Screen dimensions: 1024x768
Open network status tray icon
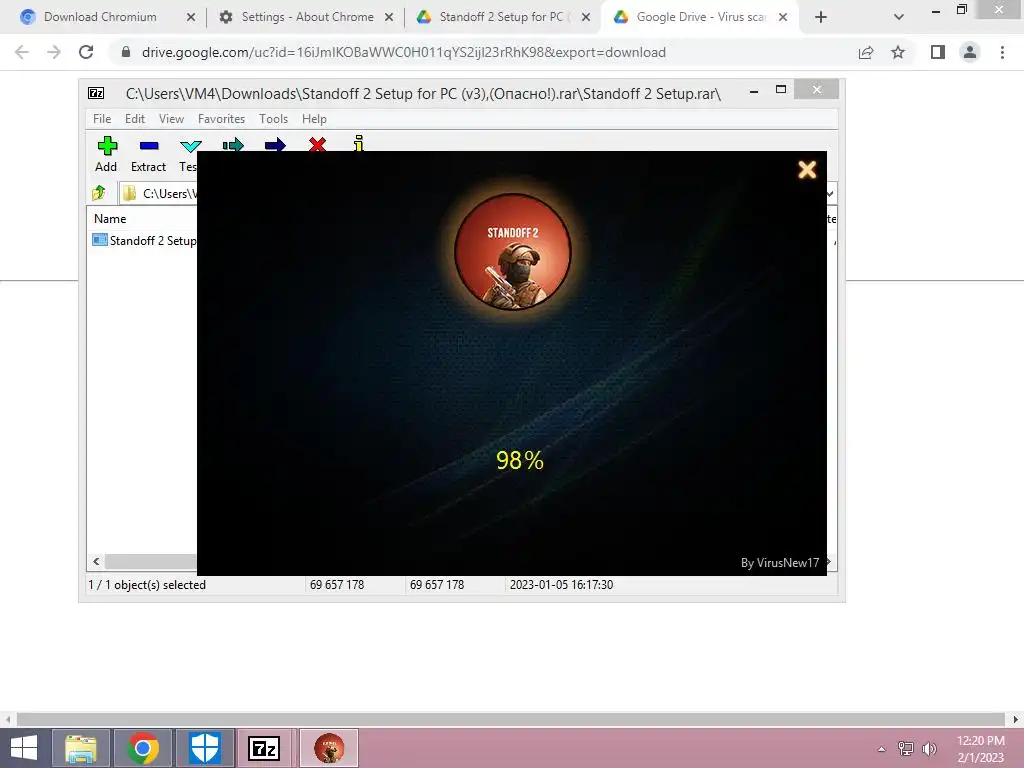(x=906, y=748)
